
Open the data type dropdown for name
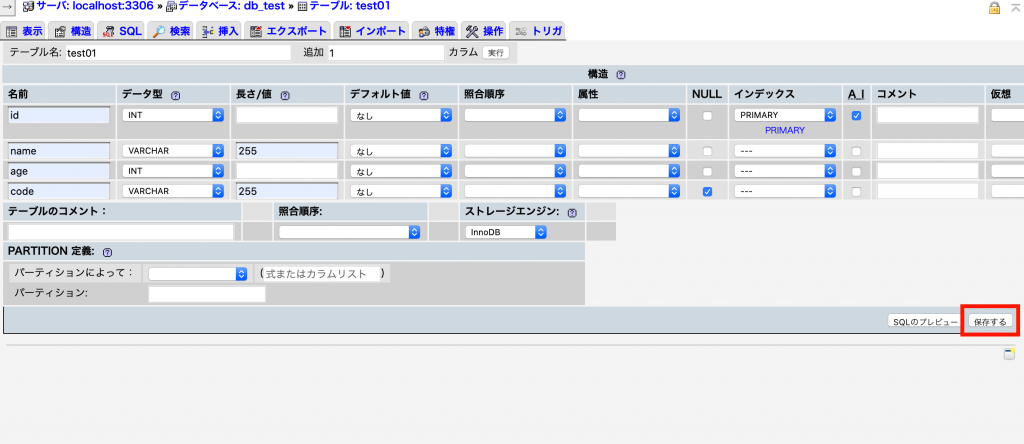173,151
